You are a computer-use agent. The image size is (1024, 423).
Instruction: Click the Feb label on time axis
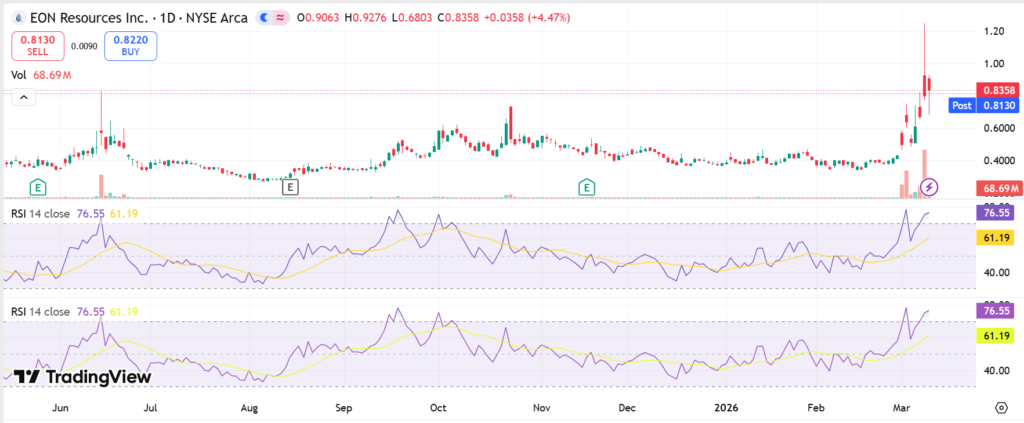click(815, 408)
